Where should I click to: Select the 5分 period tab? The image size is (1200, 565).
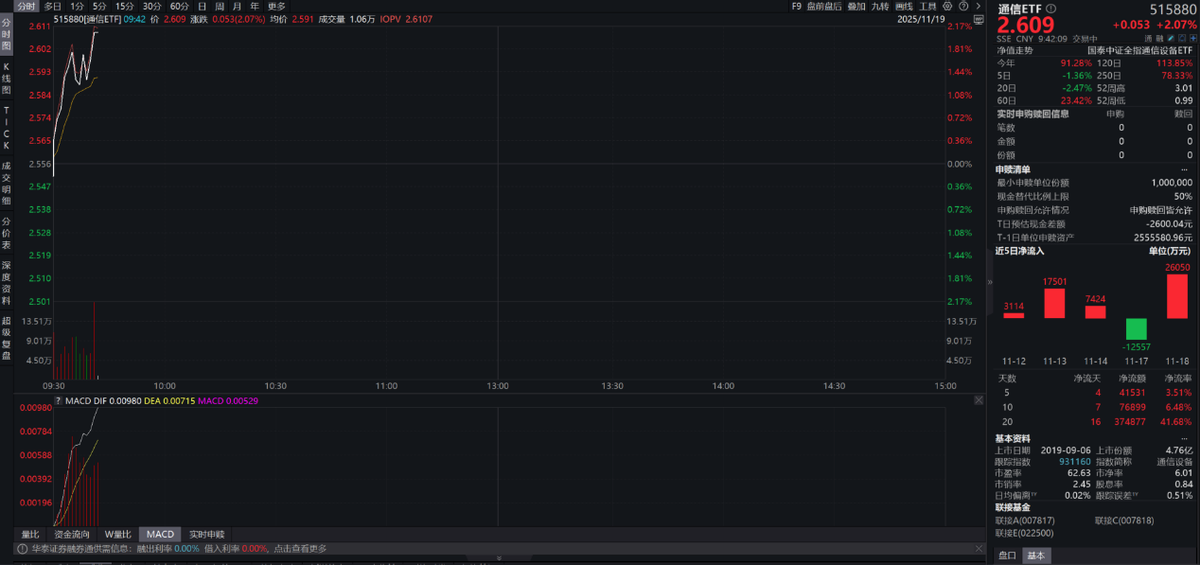(99, 6)
